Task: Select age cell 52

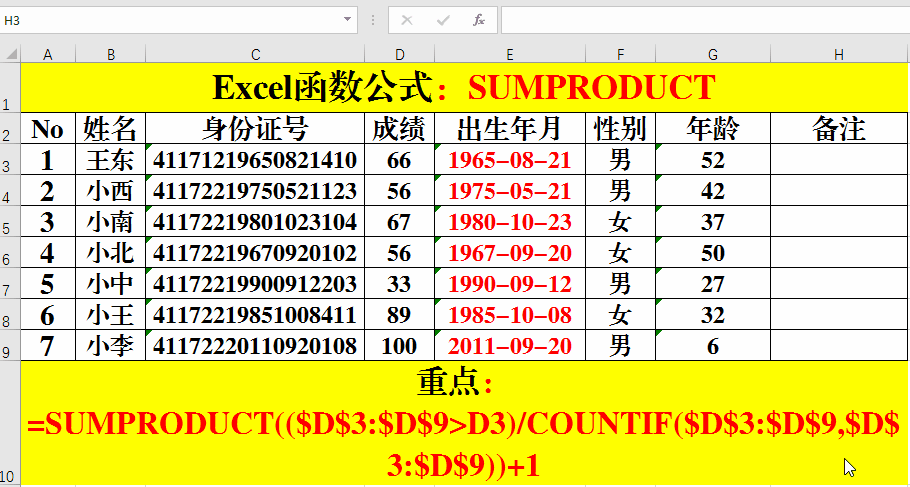Action: (713, 159)
